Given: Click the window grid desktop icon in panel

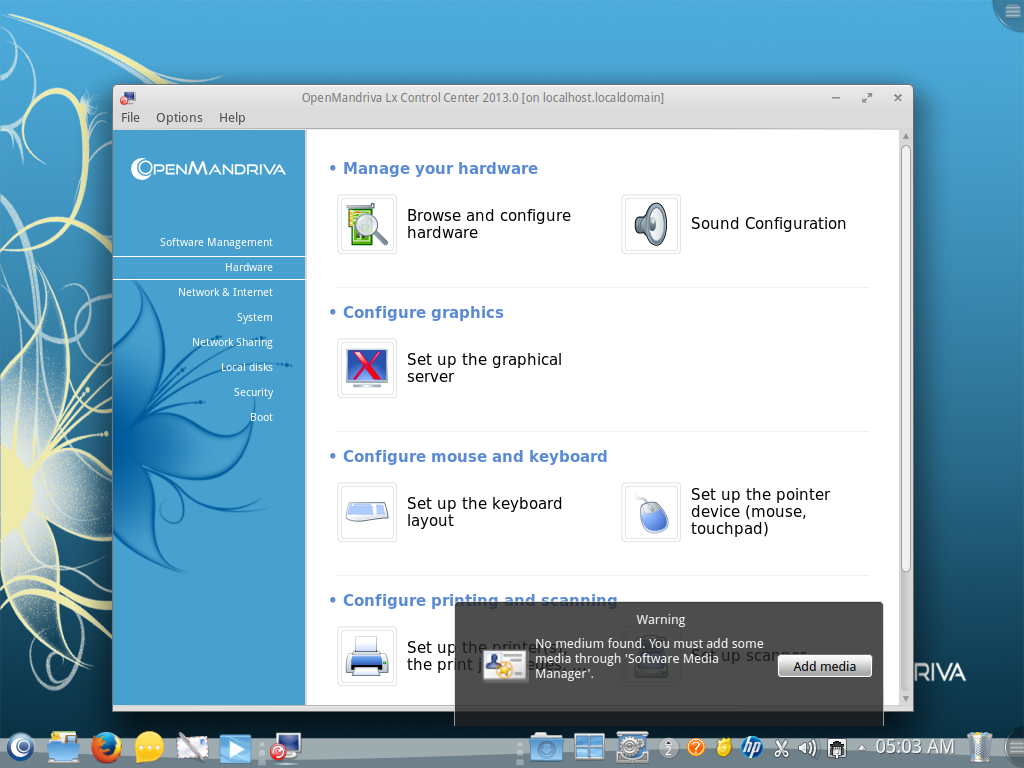Looking at the screenshot, I should pos(589,746).
